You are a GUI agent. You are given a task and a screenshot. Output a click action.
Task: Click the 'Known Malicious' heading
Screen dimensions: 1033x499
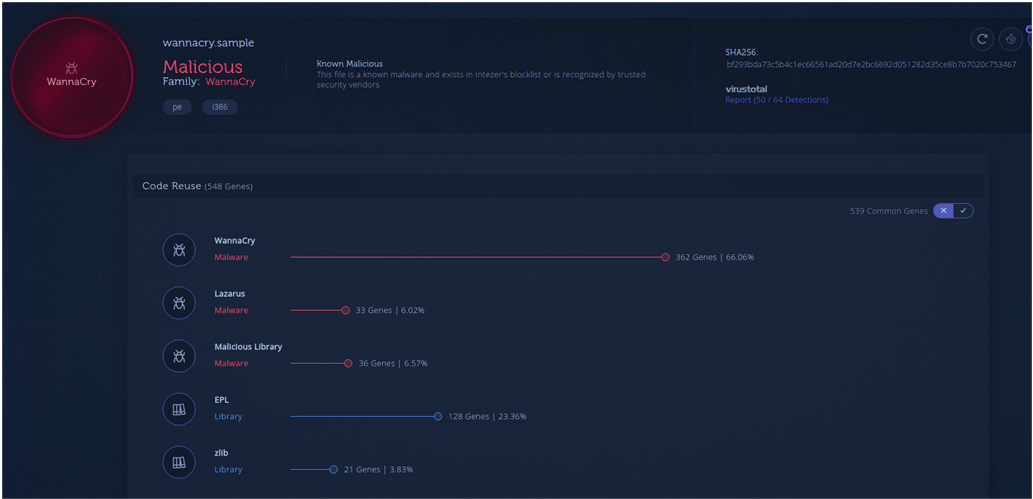349,64
